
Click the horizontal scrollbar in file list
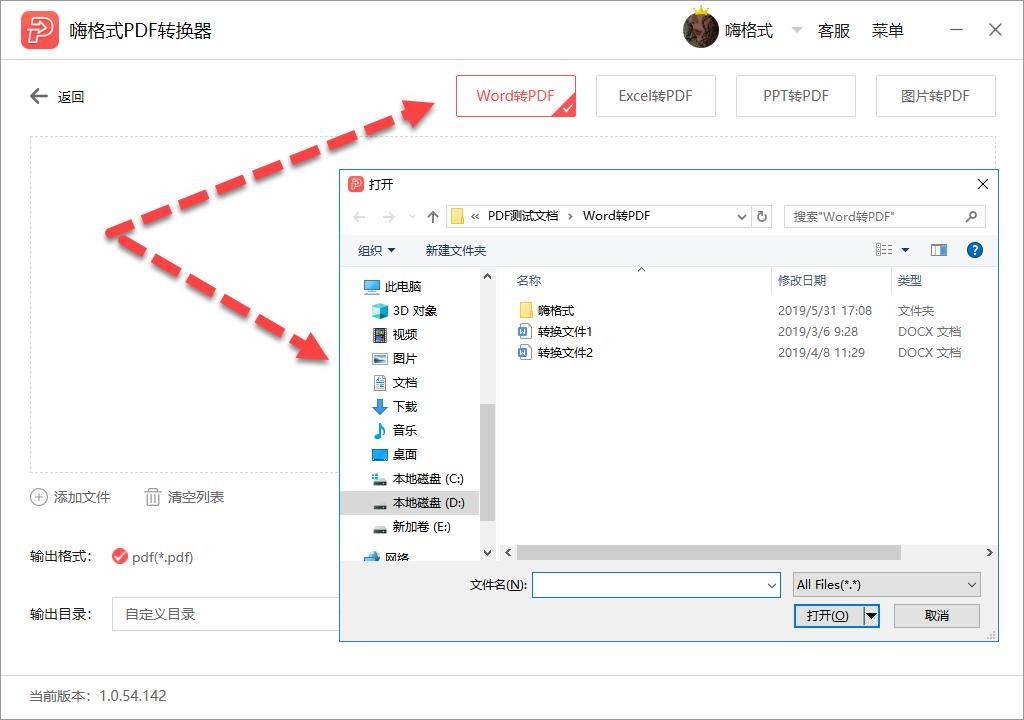pos(708,553)
